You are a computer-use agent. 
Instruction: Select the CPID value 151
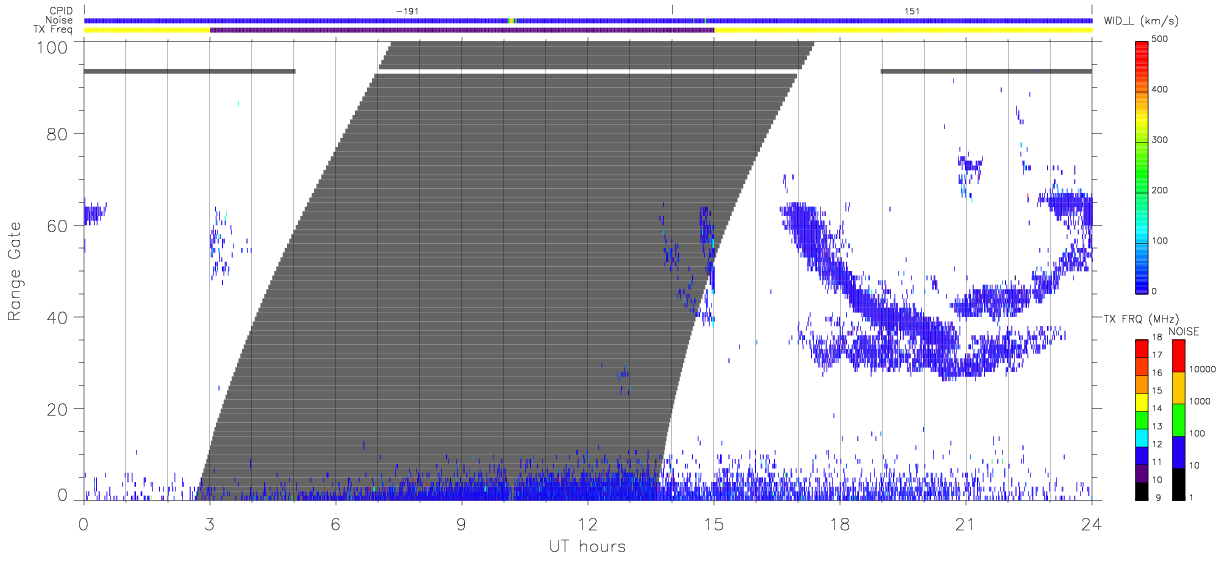[911, 11]
